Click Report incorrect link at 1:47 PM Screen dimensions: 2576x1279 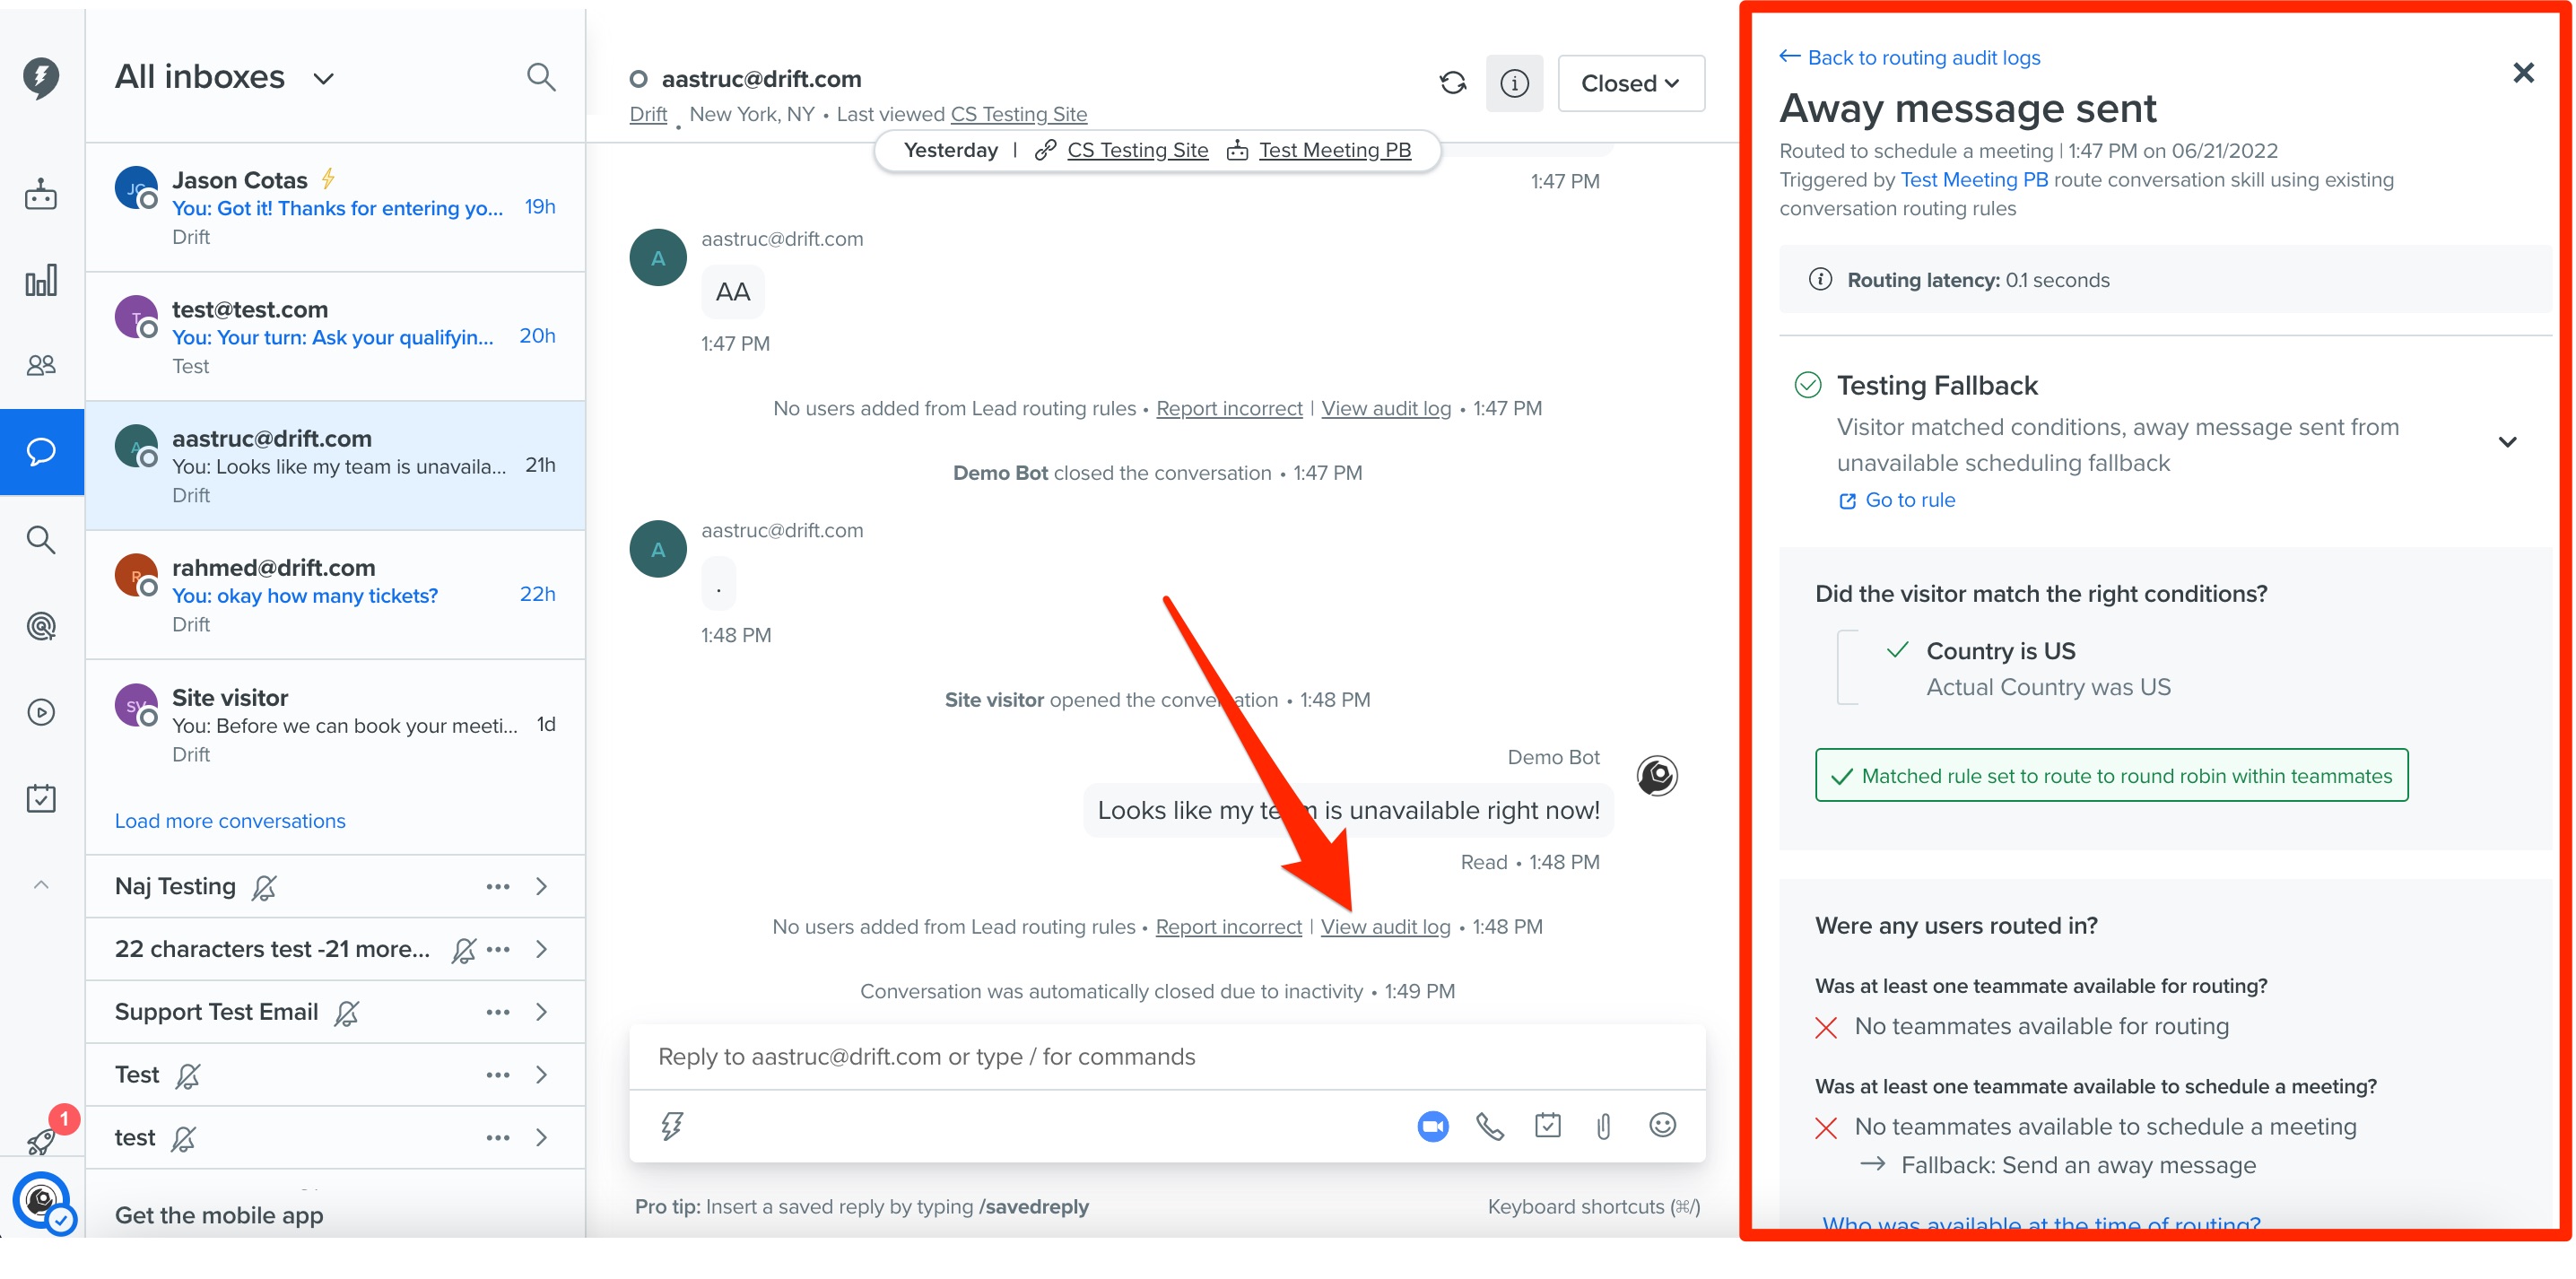(1229, 408)
